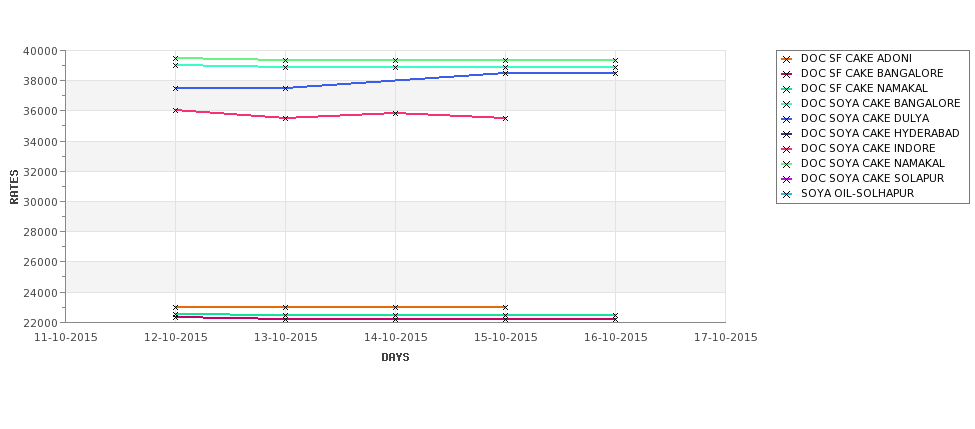Viewport: 975px width, 429px height.
Task: Click the DOC SF CAKE ADONI legend marker
Action: [787, 59]
